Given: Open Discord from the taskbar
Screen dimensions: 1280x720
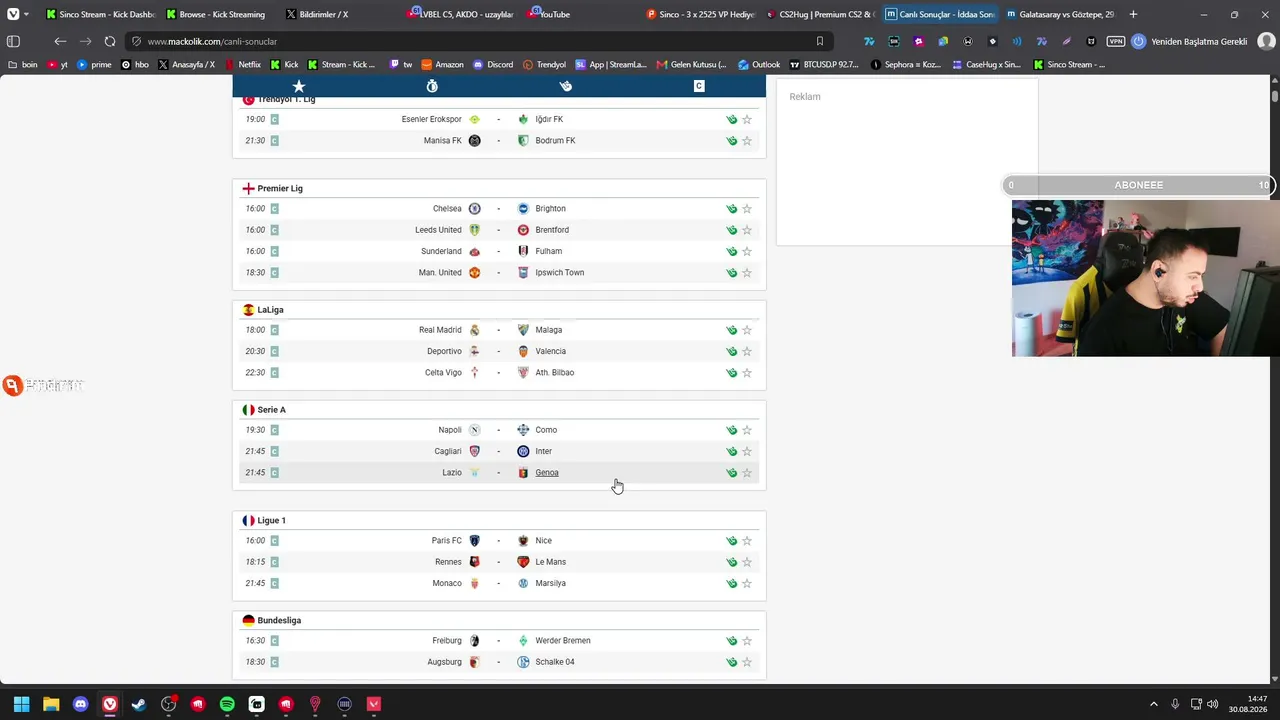Looking at the screenshot, I should pyautogui.click(x=80, y=704).
